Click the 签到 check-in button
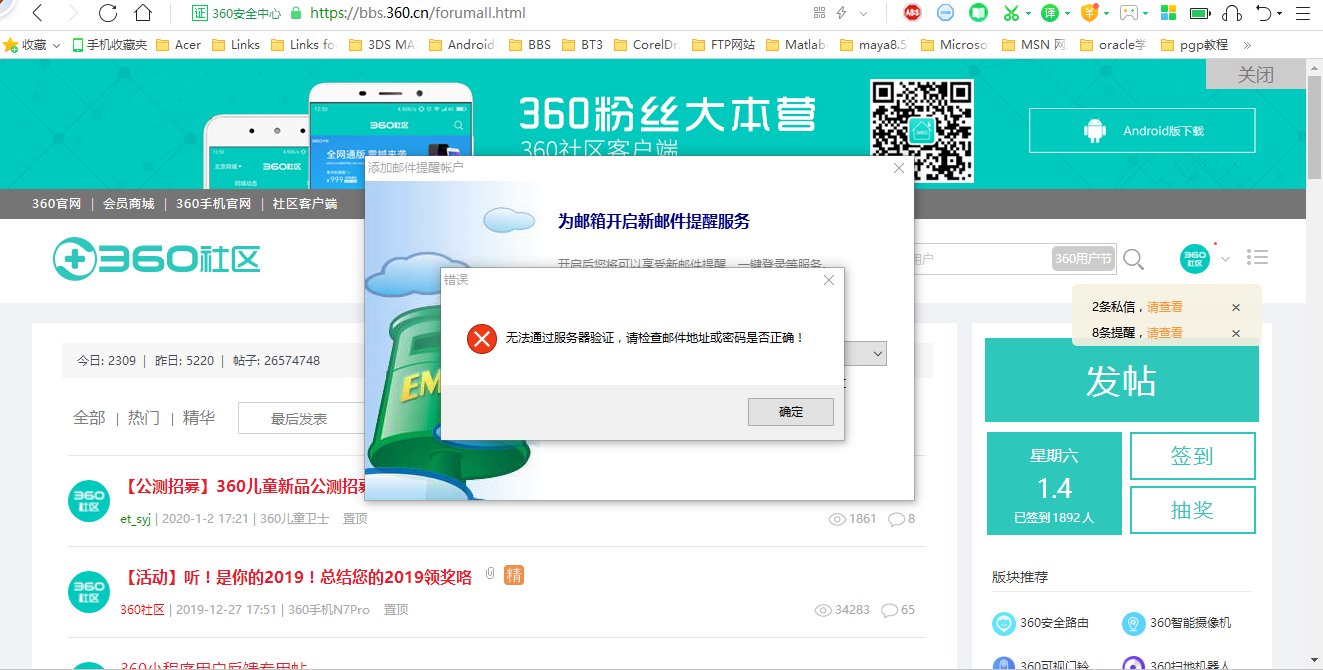1323x670 pixels. coord(1192,456)
